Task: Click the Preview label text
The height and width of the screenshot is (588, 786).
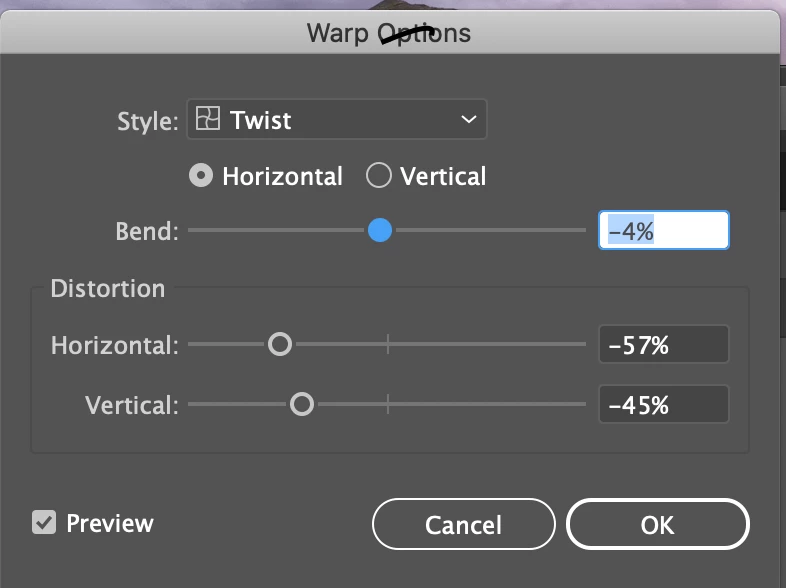Action: (109, 523)
